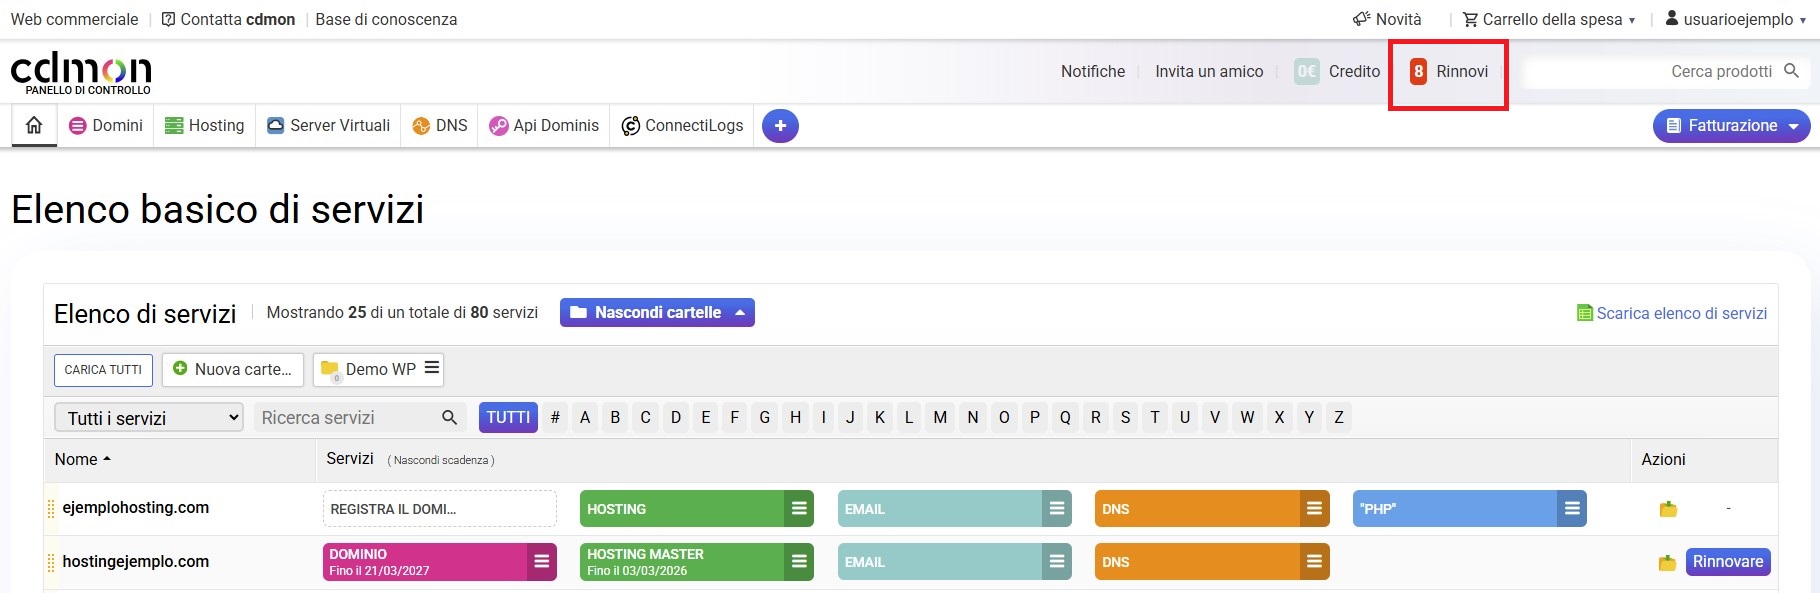Click the magnifier icon in Cerca prodotti
The width and height of the screenshot is (1820, 593).
(1791, 71)
